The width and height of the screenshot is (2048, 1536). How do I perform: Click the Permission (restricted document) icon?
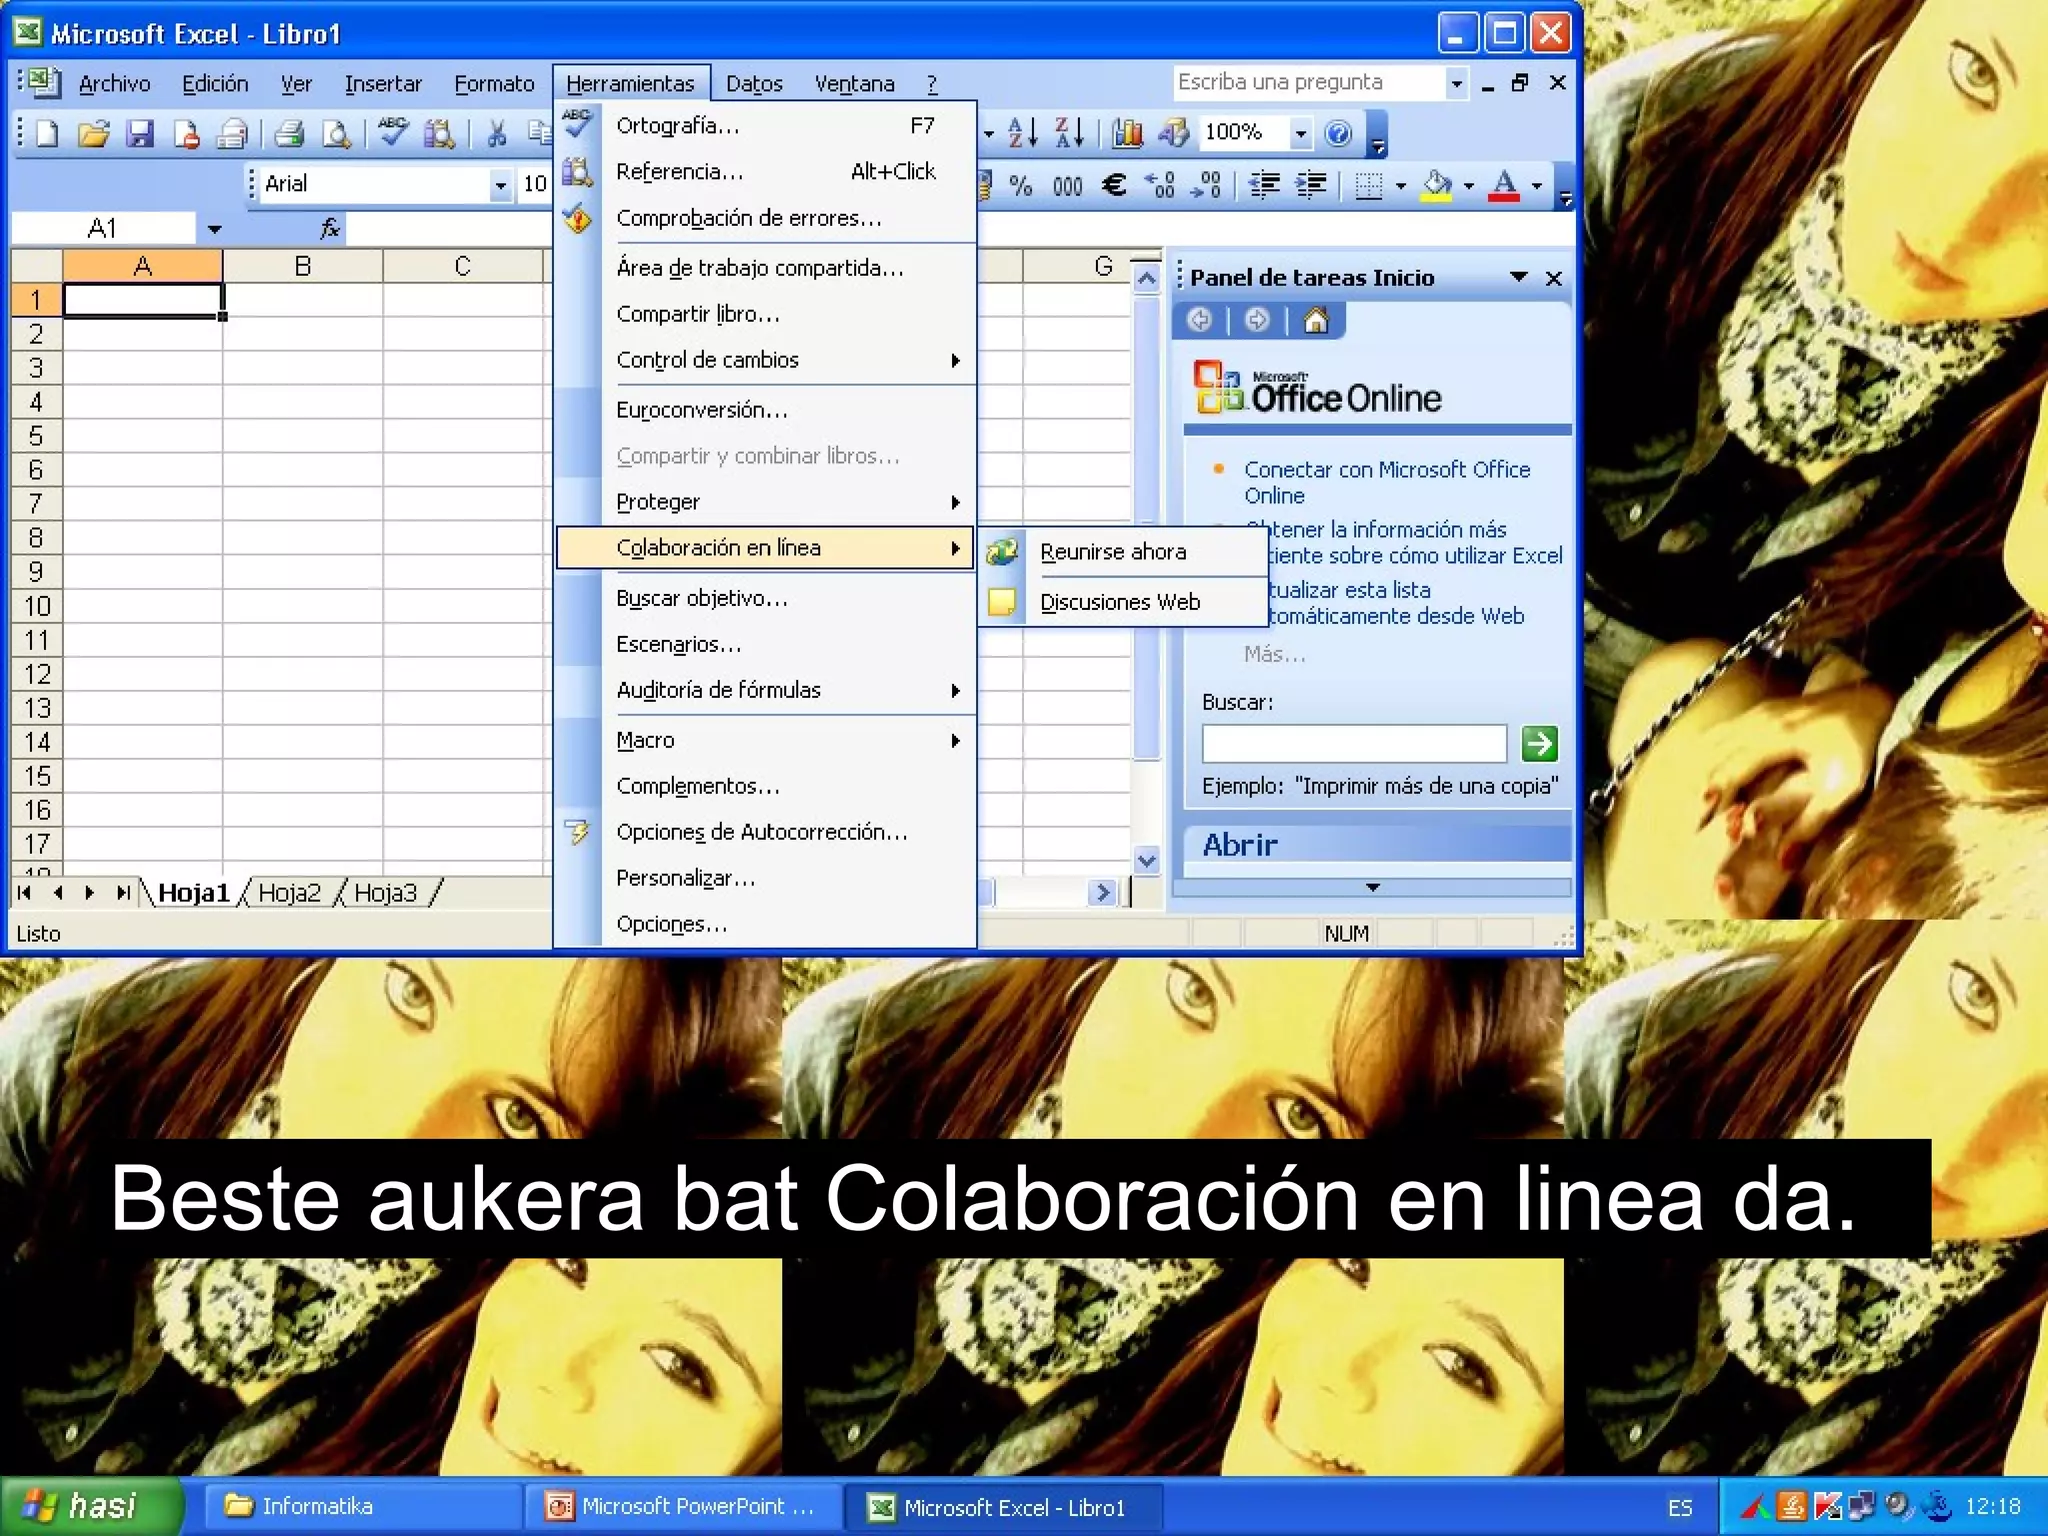(187, 133)
